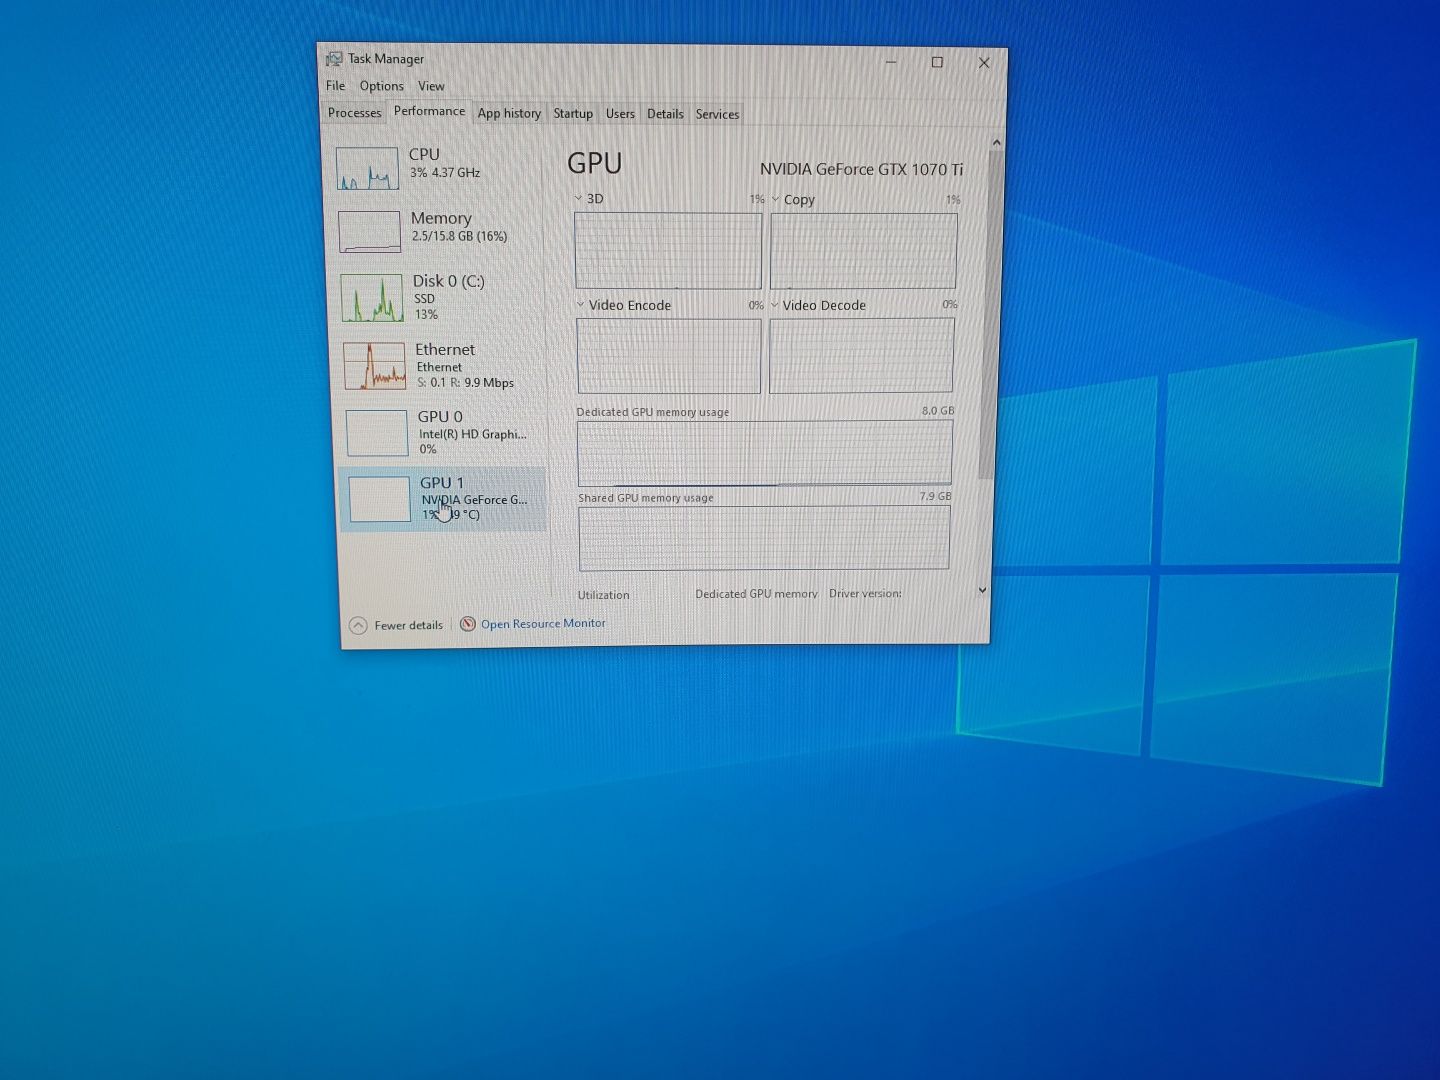Click the Video Encode usage graph

668,355
